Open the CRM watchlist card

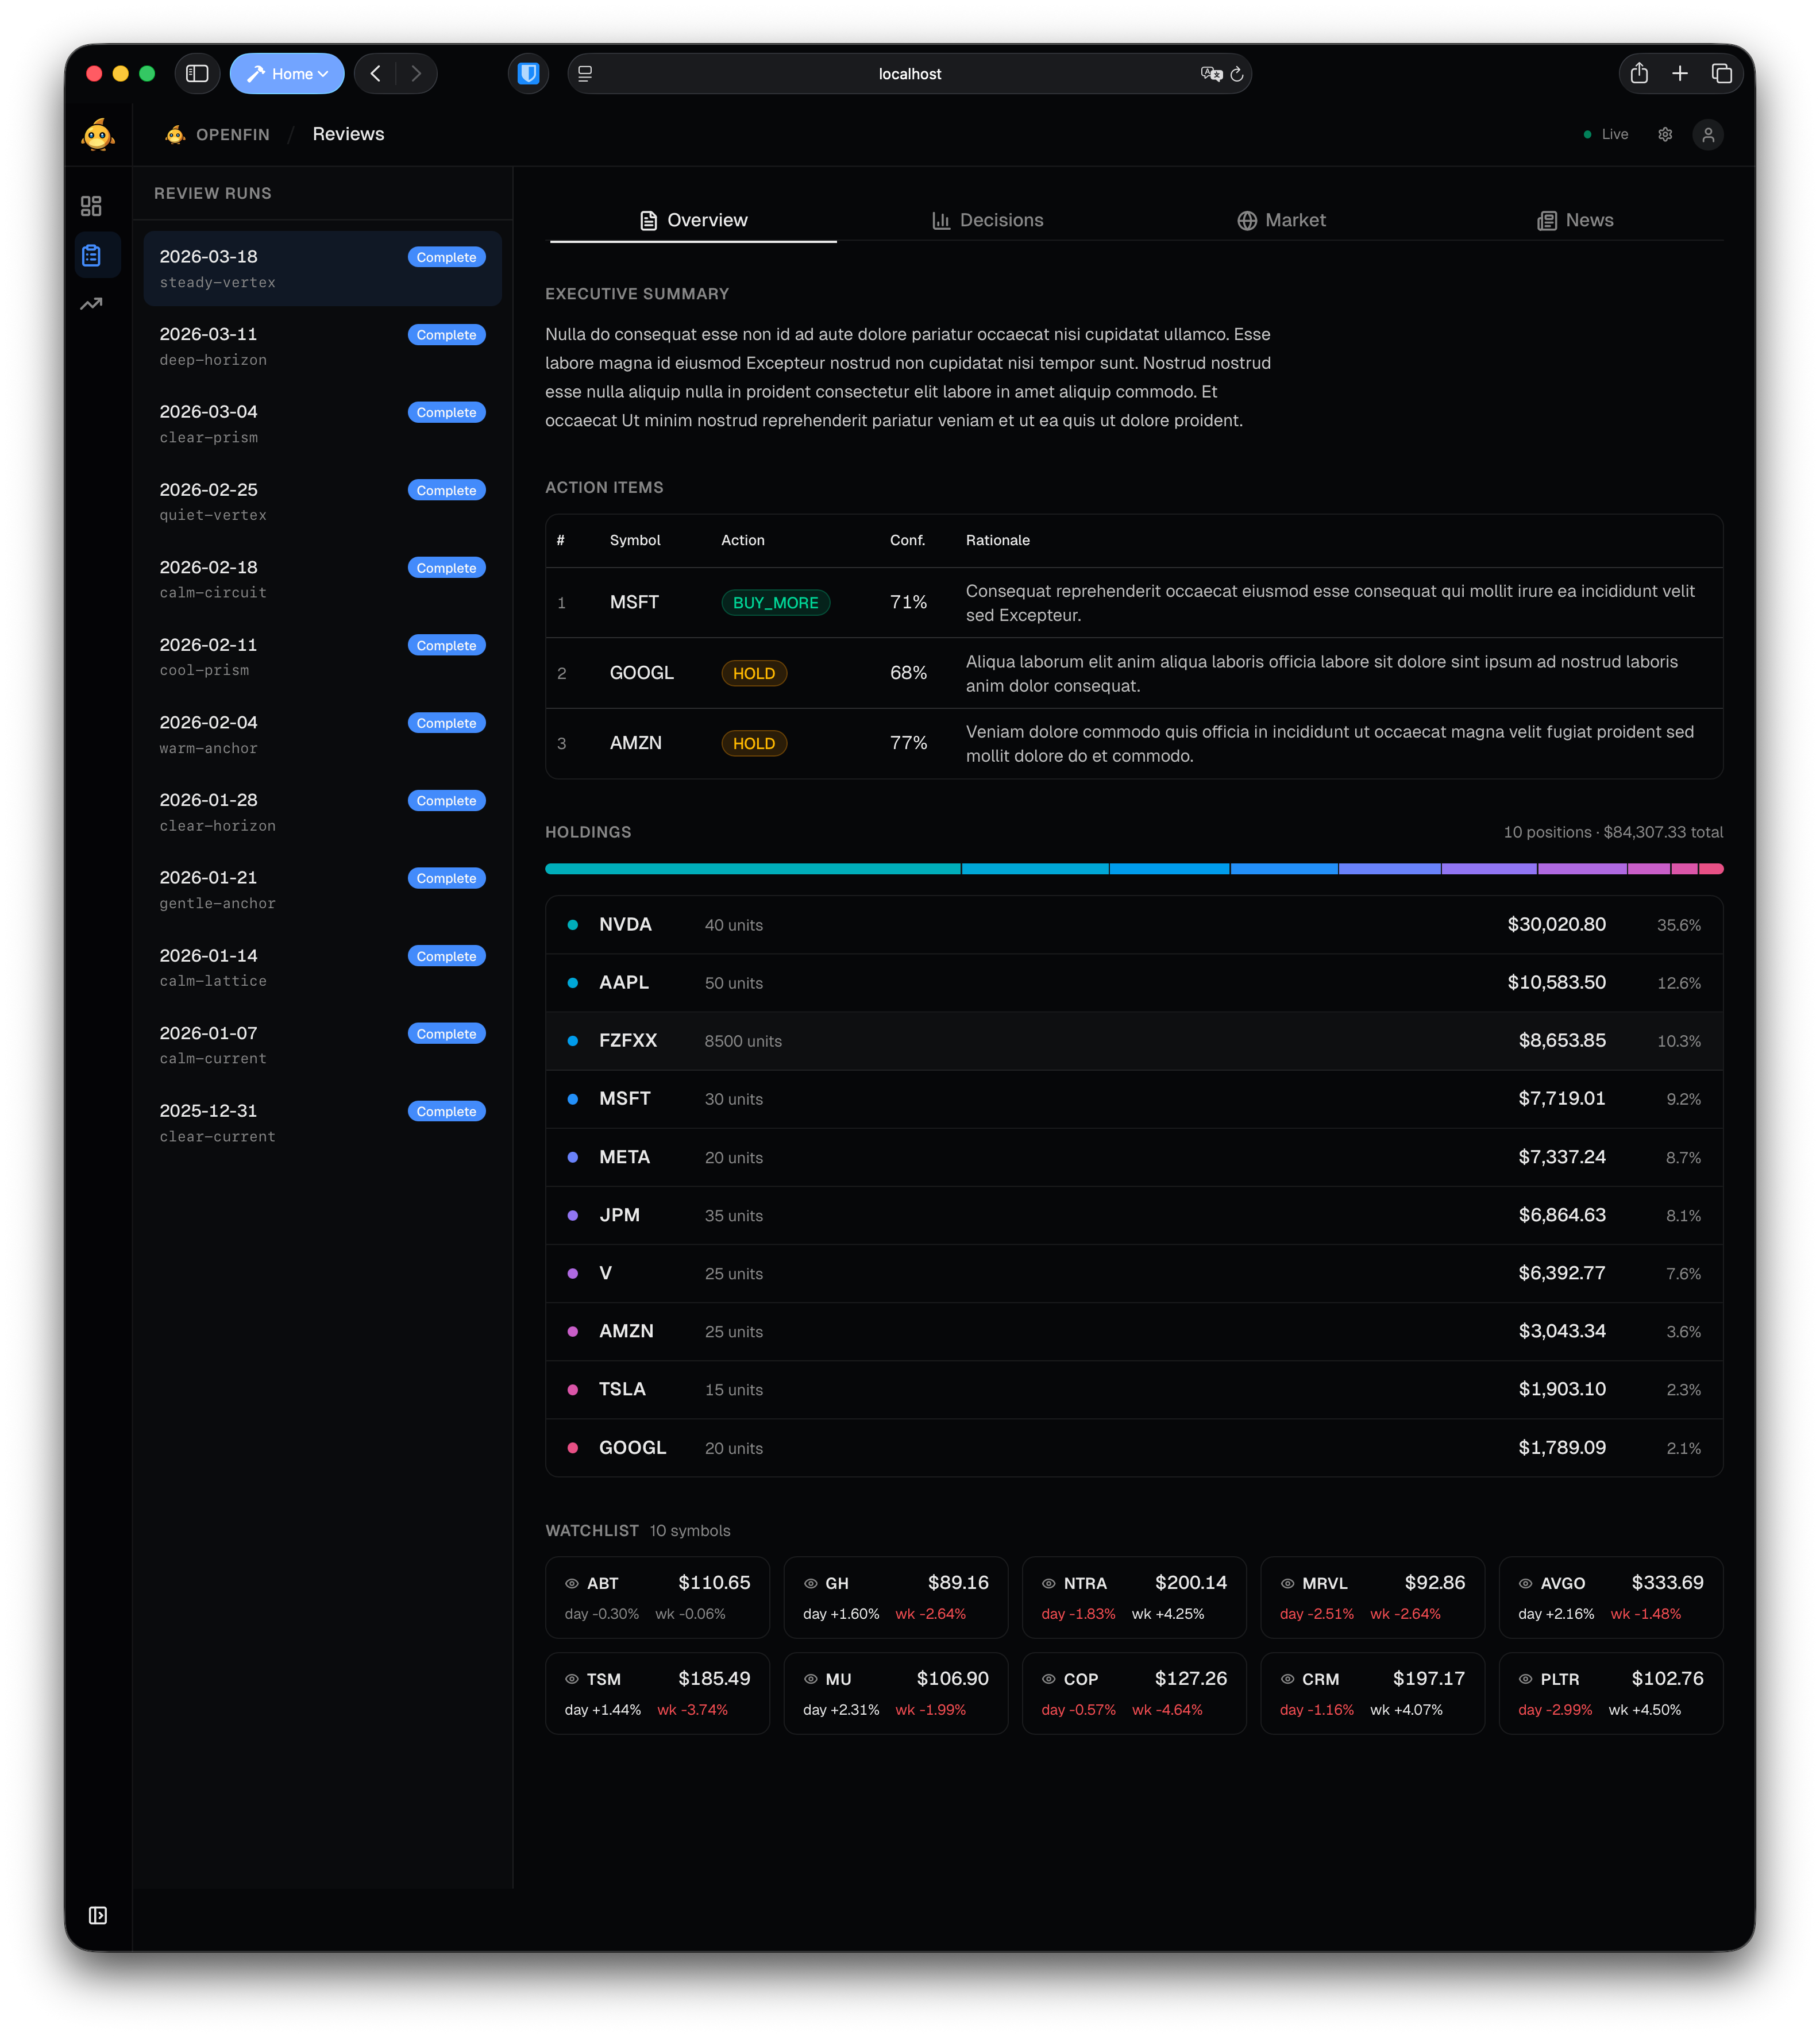pos(1372,1693)
